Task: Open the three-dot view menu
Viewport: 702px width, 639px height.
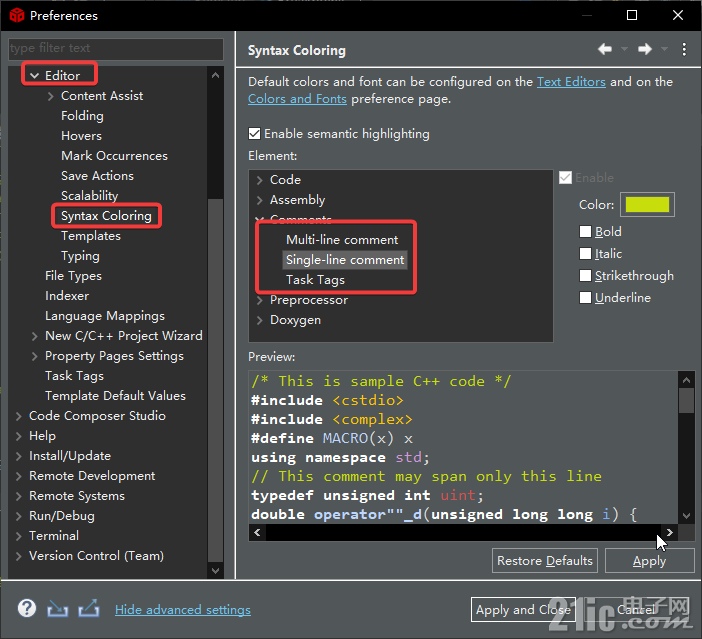Action: pos(684,49)
